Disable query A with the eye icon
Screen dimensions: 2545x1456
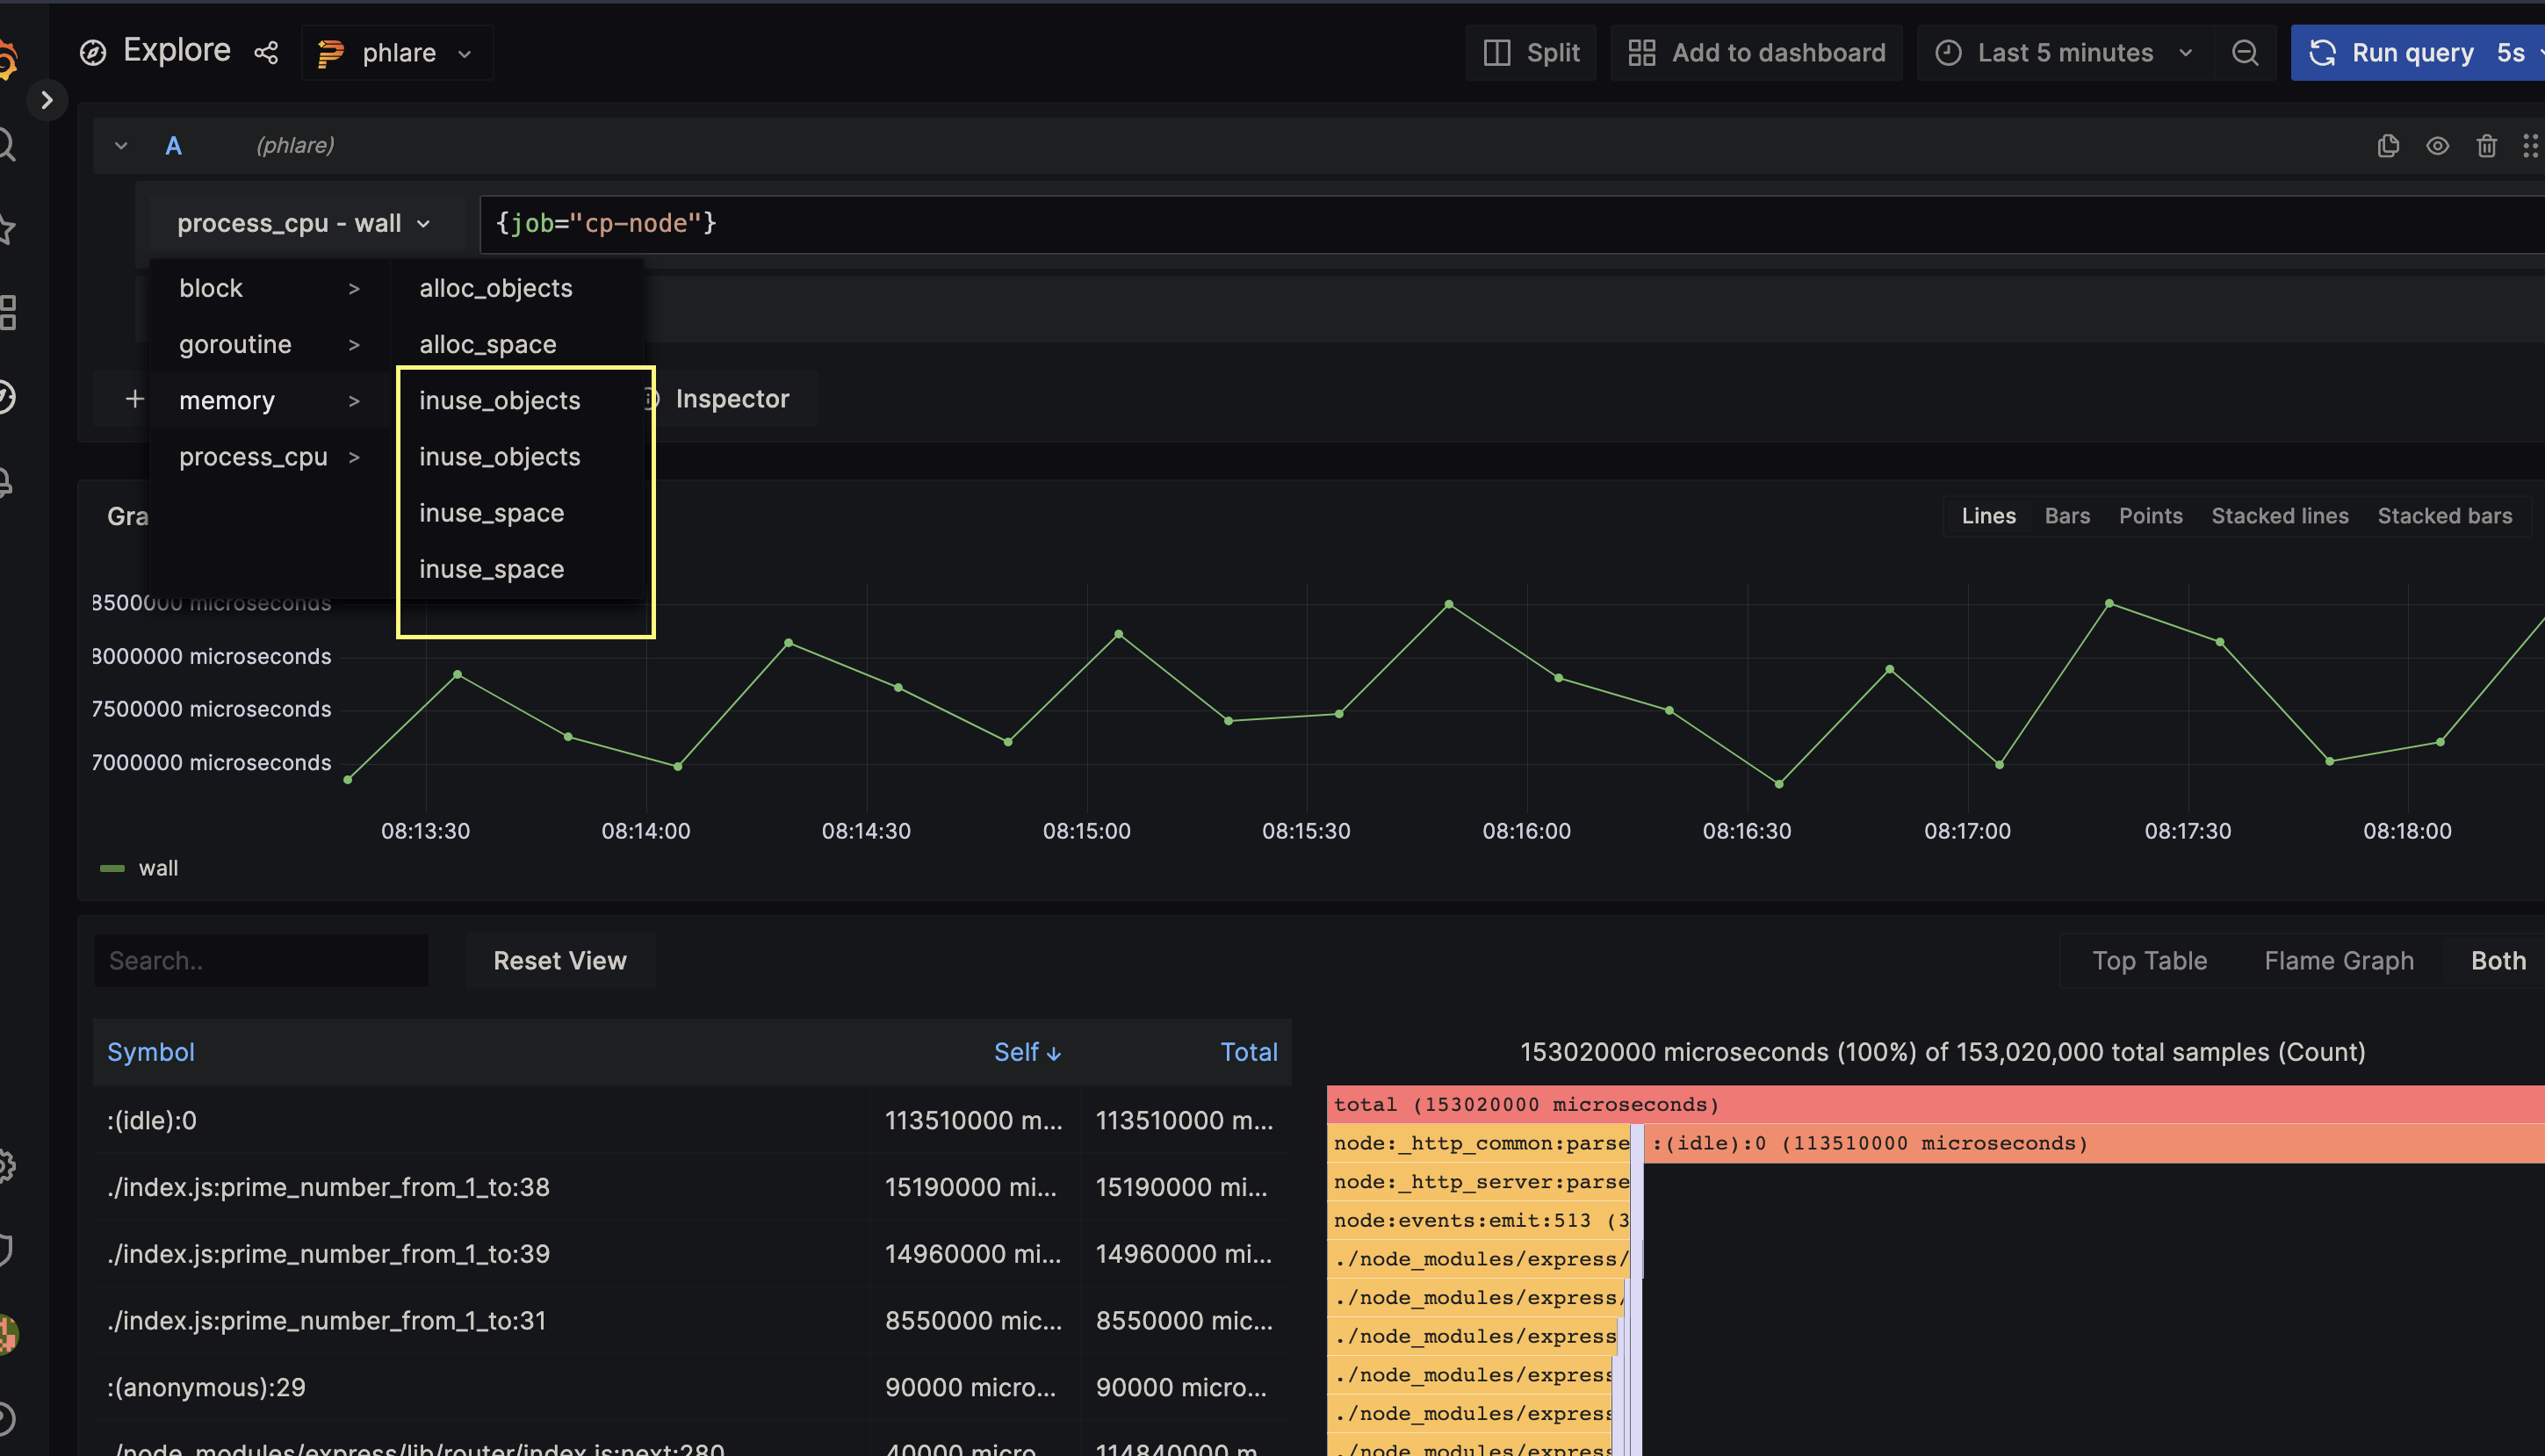(x=2438, y=146)
